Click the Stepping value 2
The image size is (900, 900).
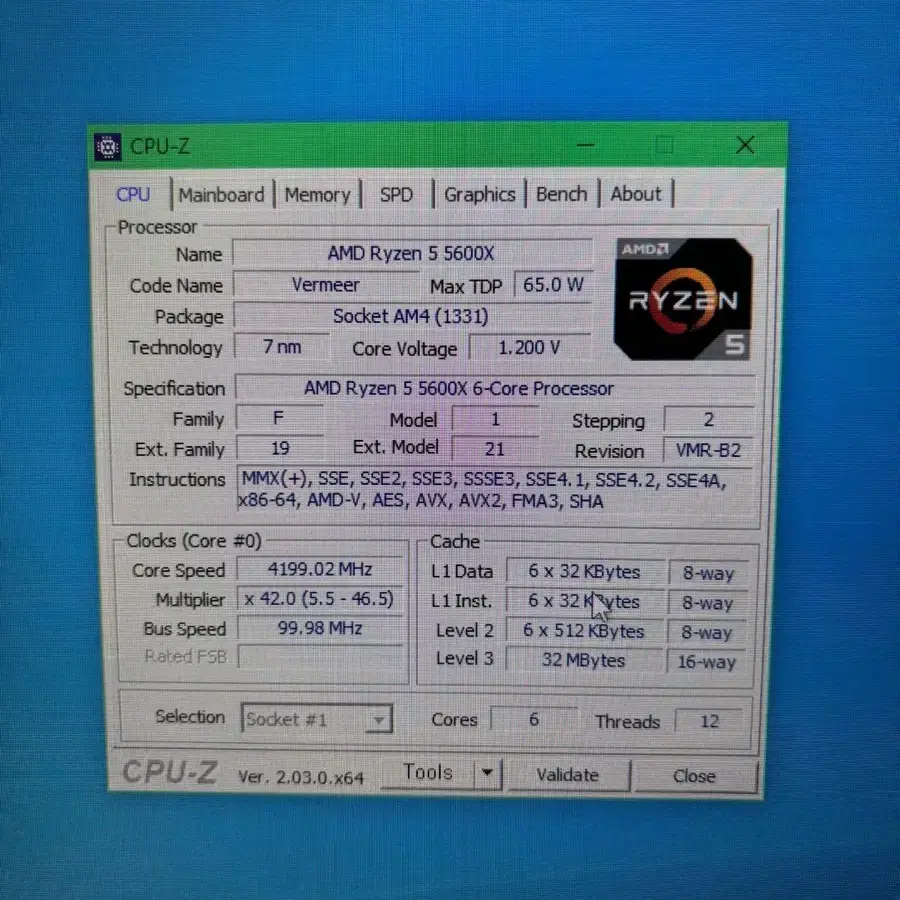coord(709,420)
